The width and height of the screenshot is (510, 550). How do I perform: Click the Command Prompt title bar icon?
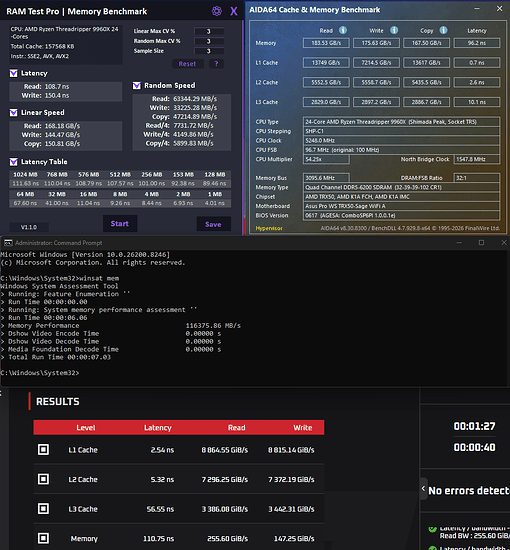coord(8,243)
